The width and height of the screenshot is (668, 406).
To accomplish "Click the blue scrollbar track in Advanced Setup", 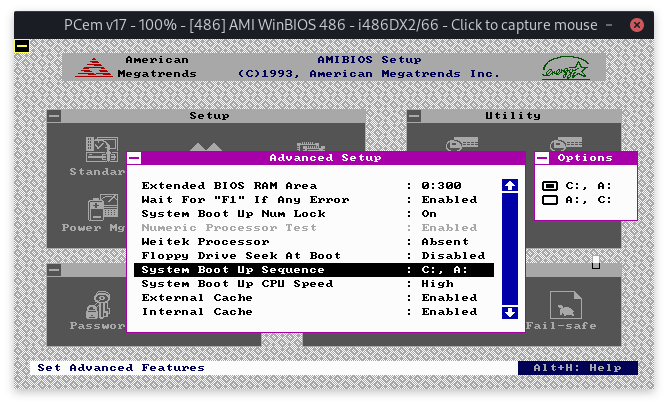I will click(510, 249).
